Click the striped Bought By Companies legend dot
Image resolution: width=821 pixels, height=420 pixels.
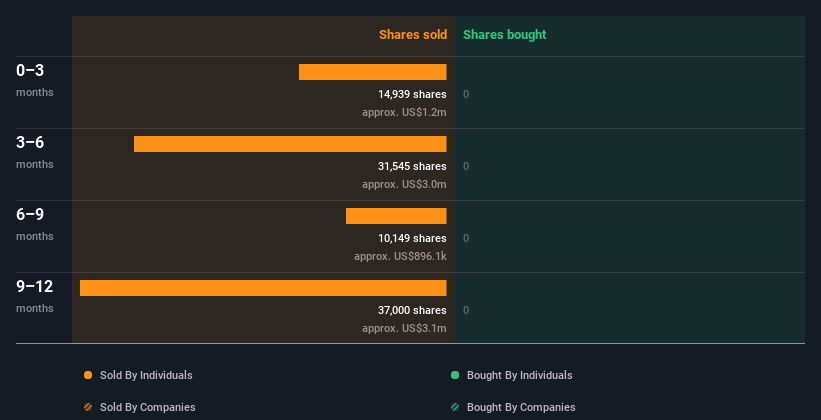455,407
